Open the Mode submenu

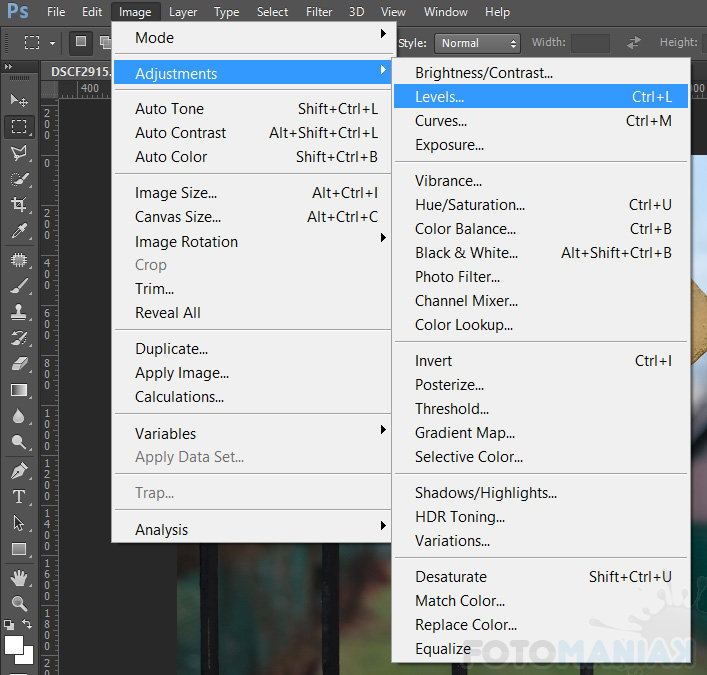[254, 37]
